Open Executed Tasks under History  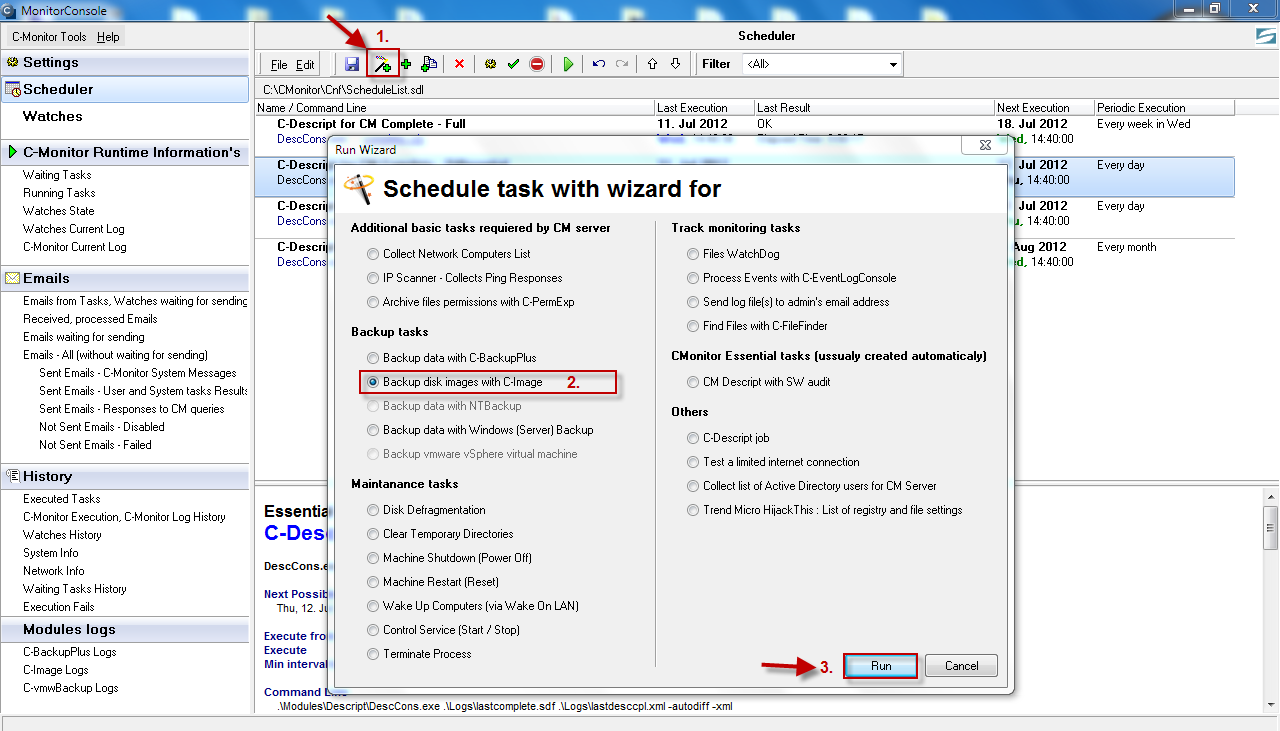pyautogui.click(x=62, y=499)
